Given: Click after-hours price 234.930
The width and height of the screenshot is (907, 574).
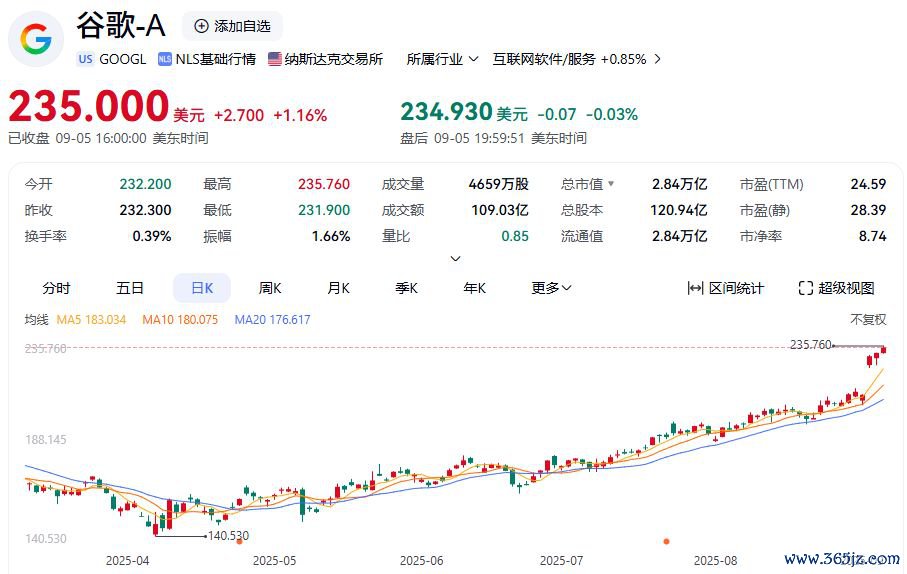Looking at the screenshot, I should (x=446, y=112).
